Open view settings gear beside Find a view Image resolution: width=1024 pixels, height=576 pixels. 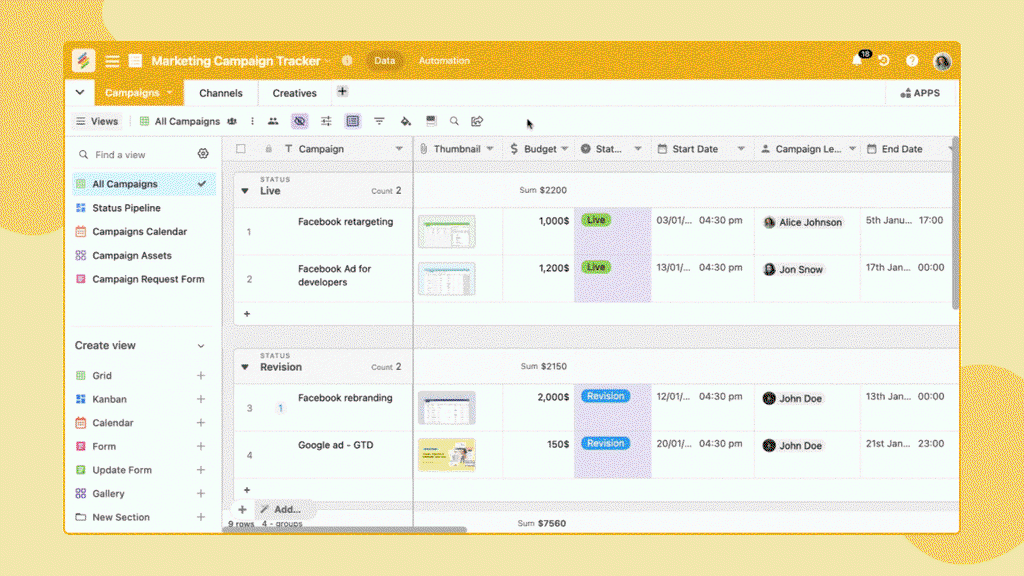pos(203,154)
